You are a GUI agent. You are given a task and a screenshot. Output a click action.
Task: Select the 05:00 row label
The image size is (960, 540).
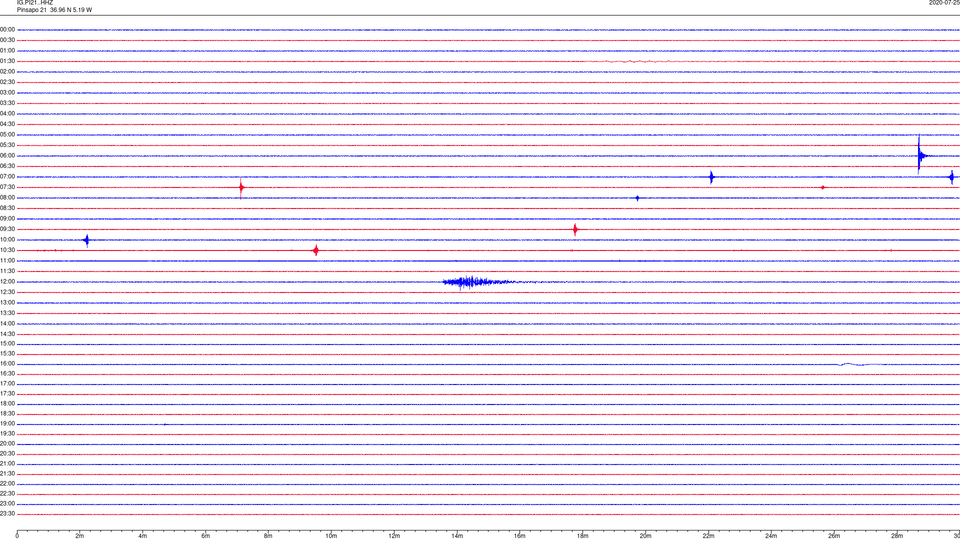pos(7,135)
